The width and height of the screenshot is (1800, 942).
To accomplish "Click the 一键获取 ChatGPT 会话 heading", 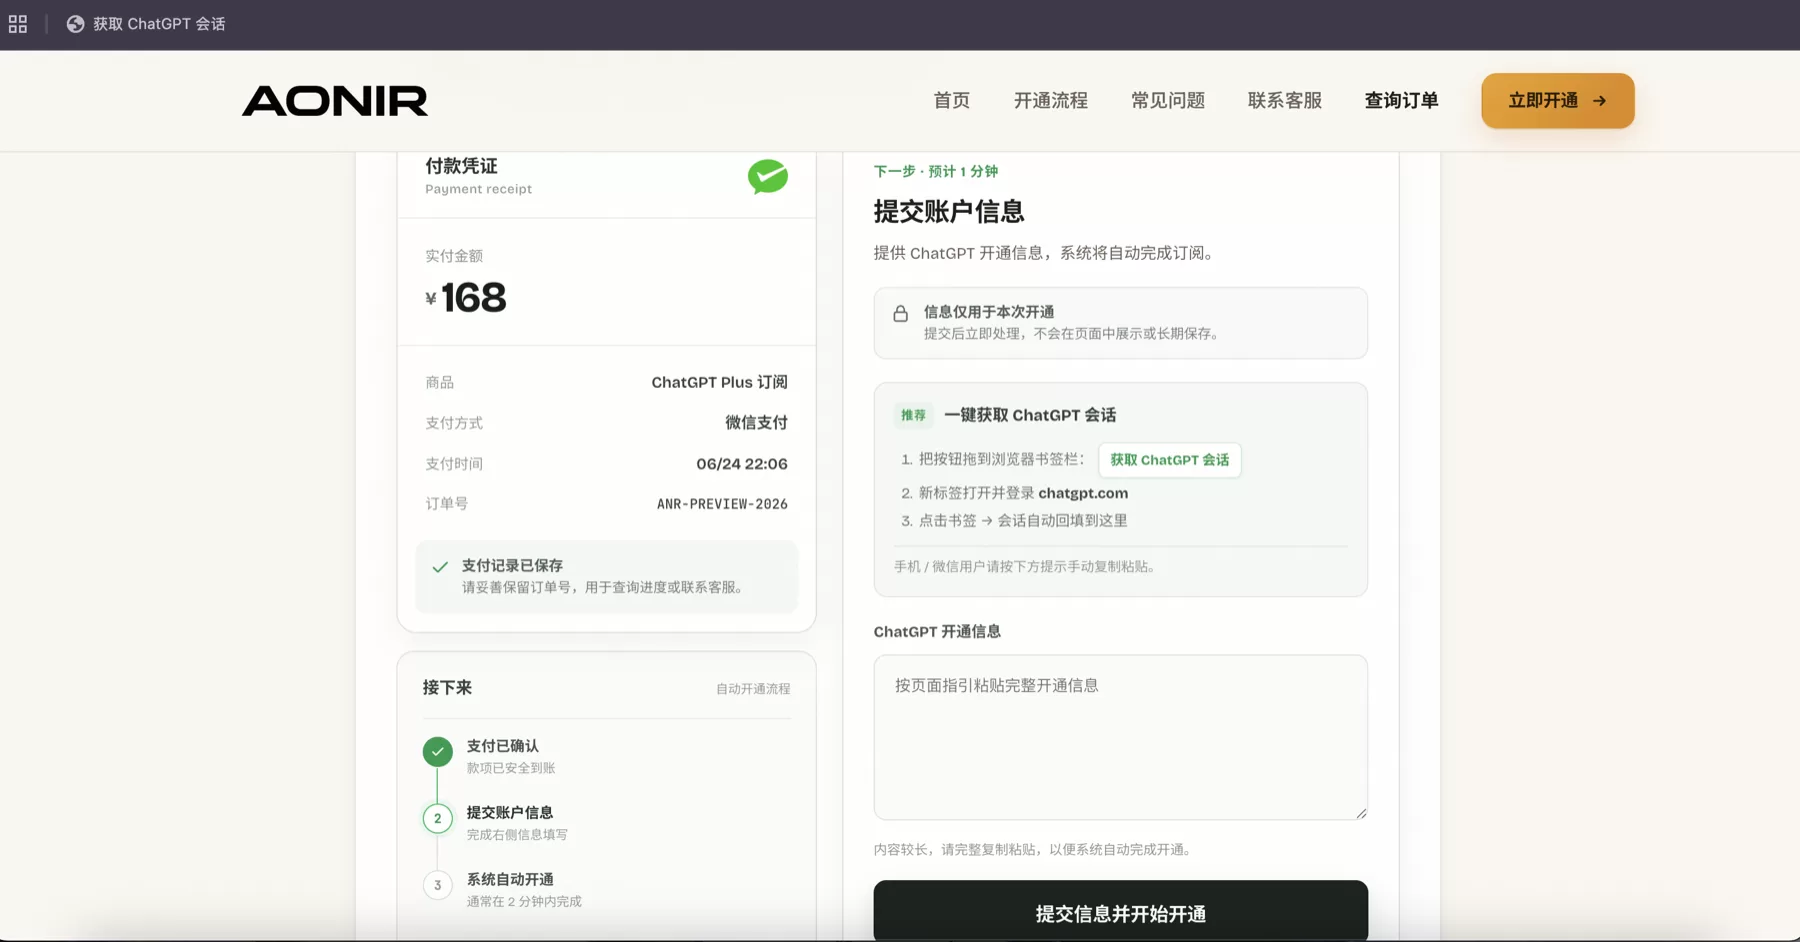I will [x=1030, y=415].
